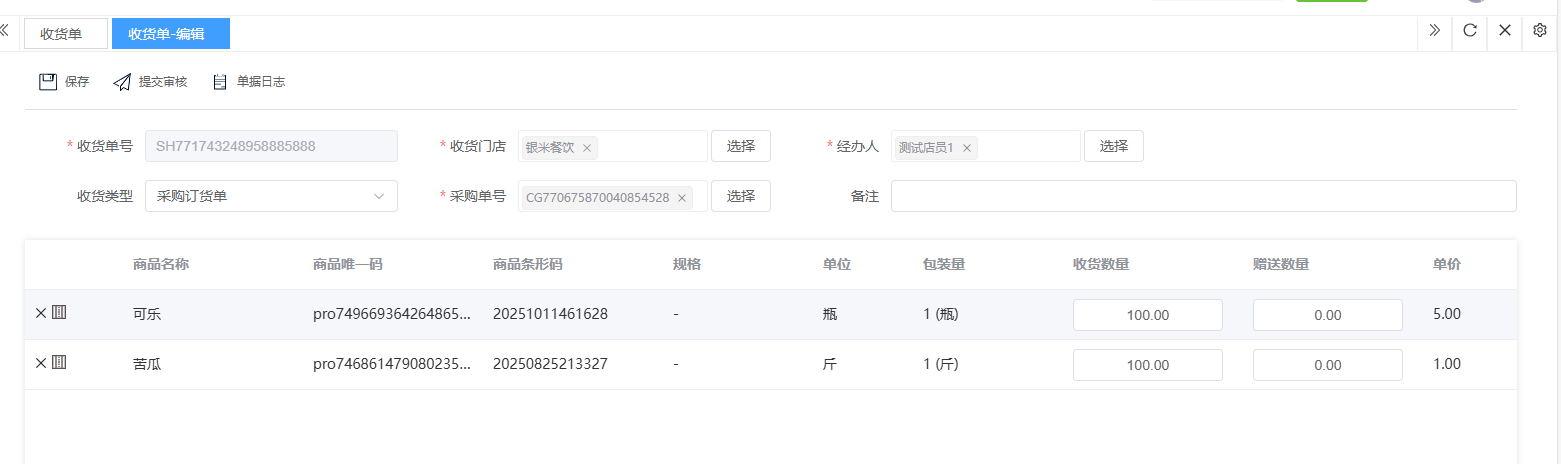The width and height of the screenshot is (1561, 464).
Task: Remove the 银米餐饮 store tag
Action: 587,148
